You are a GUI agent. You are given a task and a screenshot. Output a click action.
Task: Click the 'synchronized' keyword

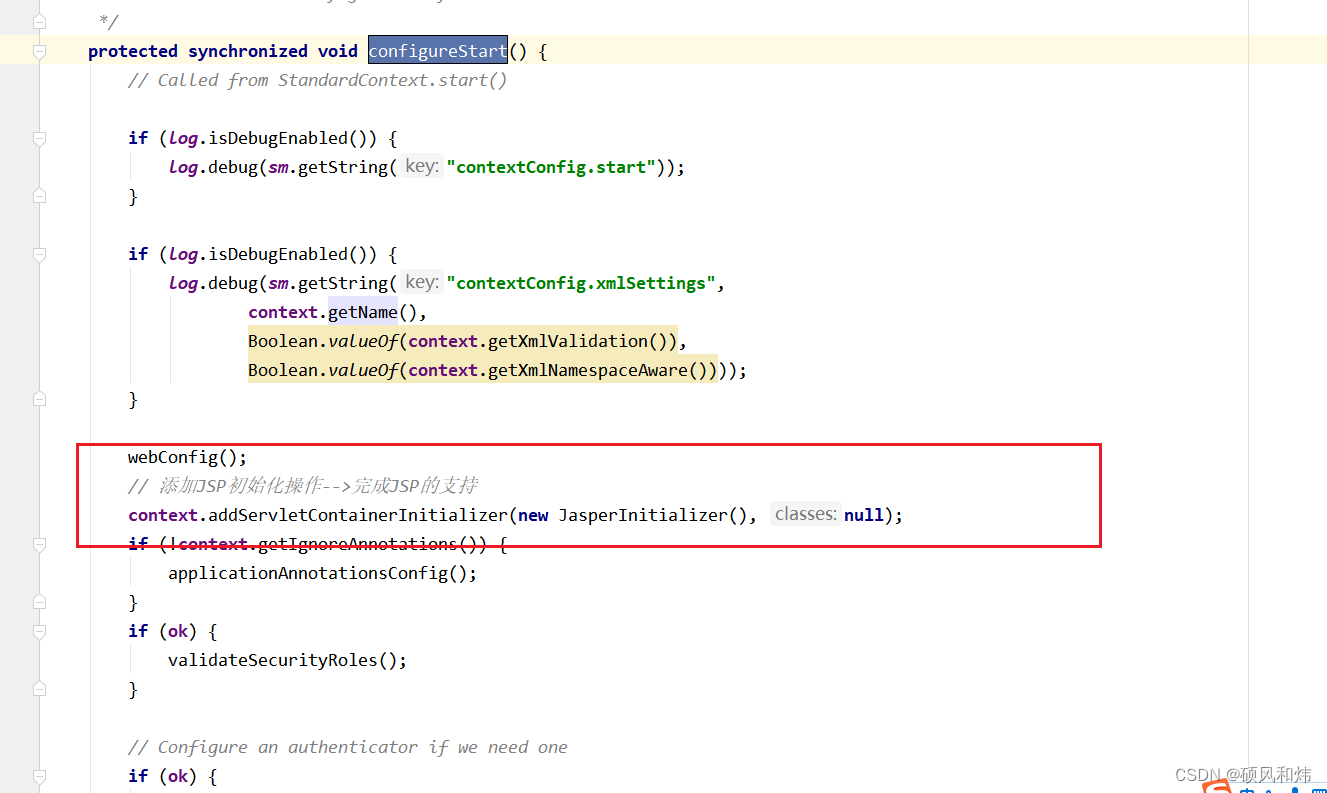click(248, 51)
